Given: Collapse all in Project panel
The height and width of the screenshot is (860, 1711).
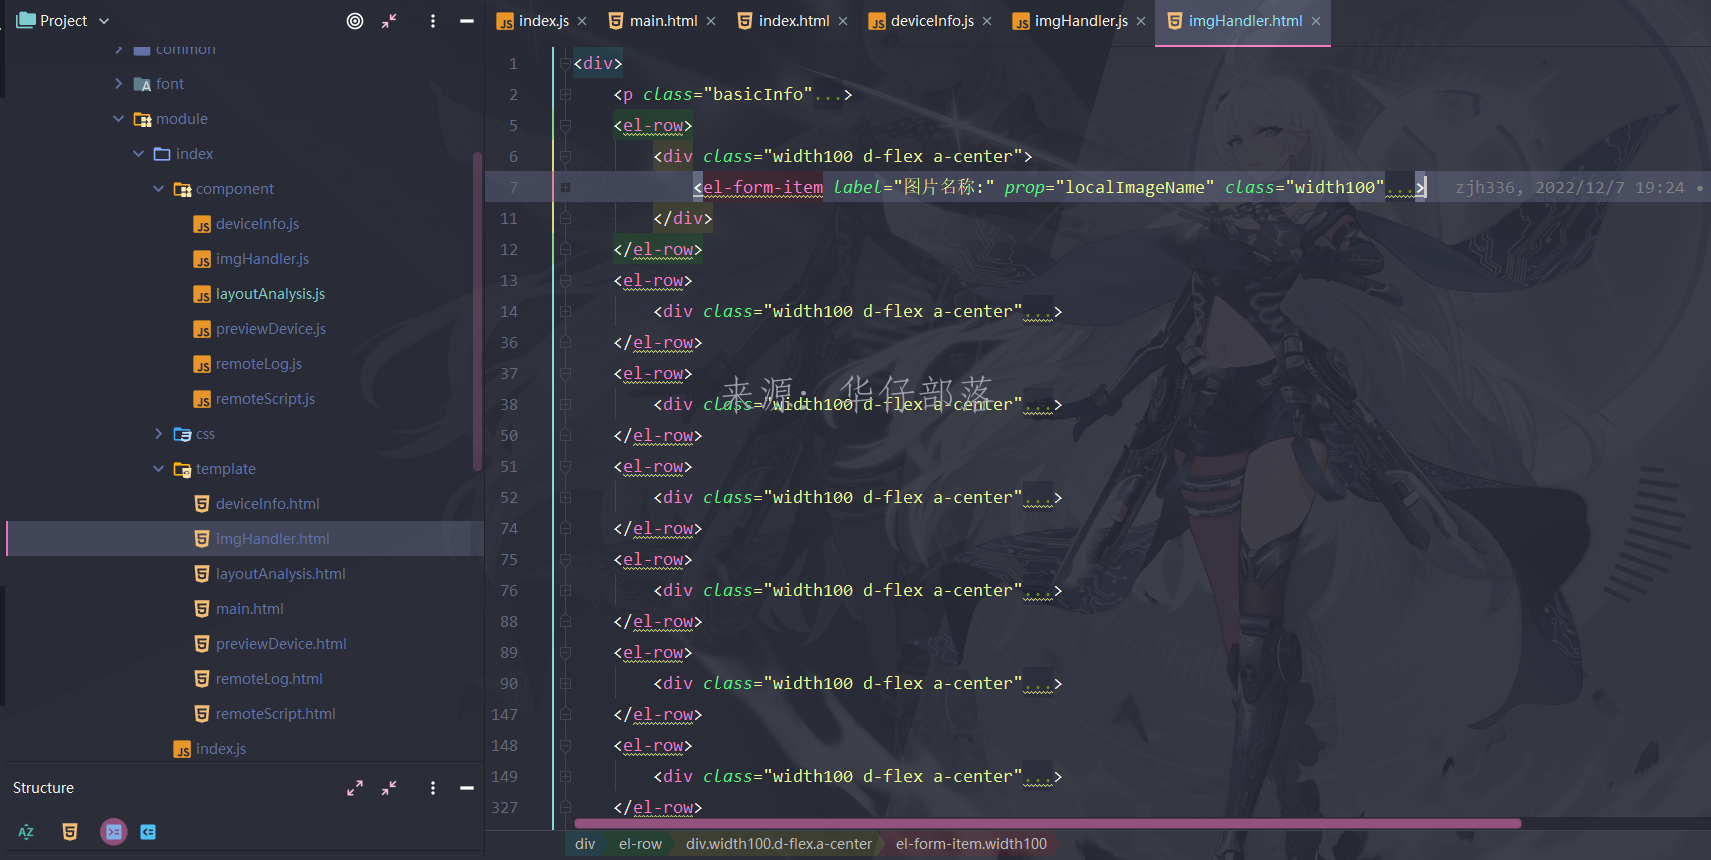Looking at the screenshot, I should (x=389, y=21).
